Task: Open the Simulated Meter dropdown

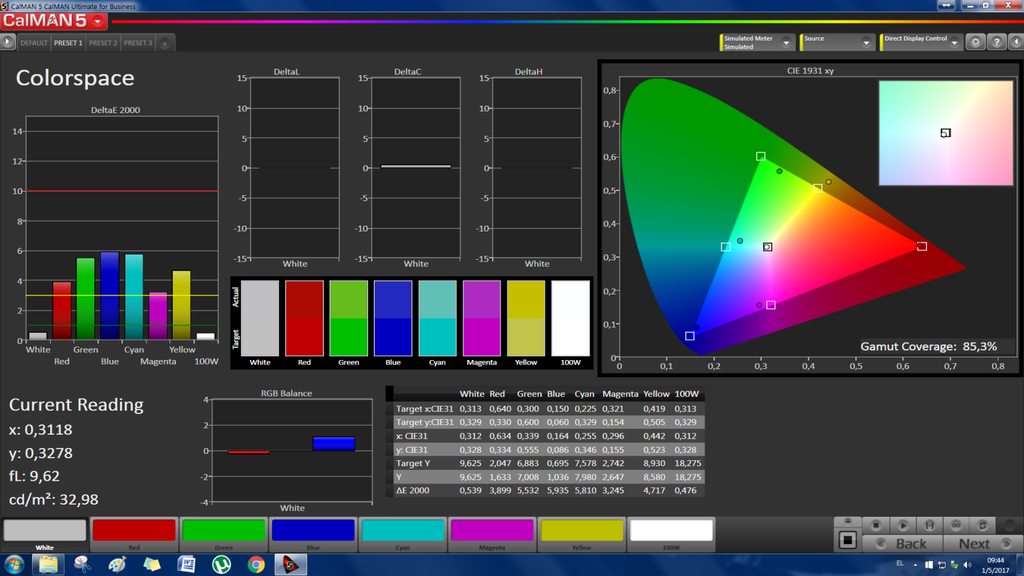Action: click(757, 42)
